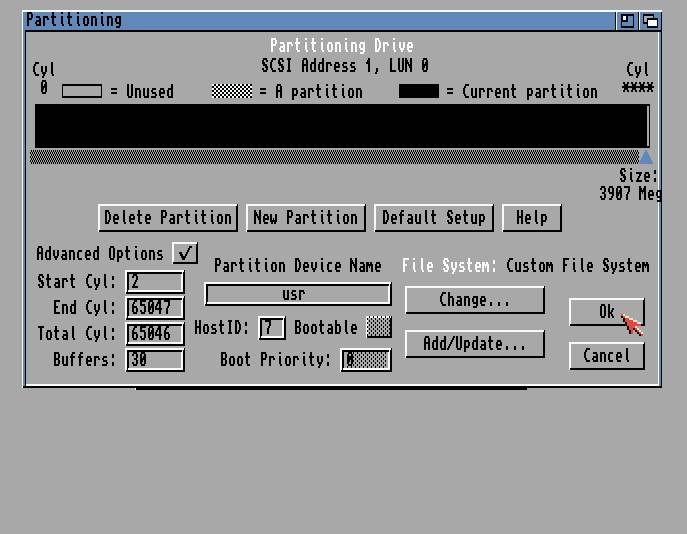Click the Add/Update... file system button
687x534 pixels.
click(474, 344)
